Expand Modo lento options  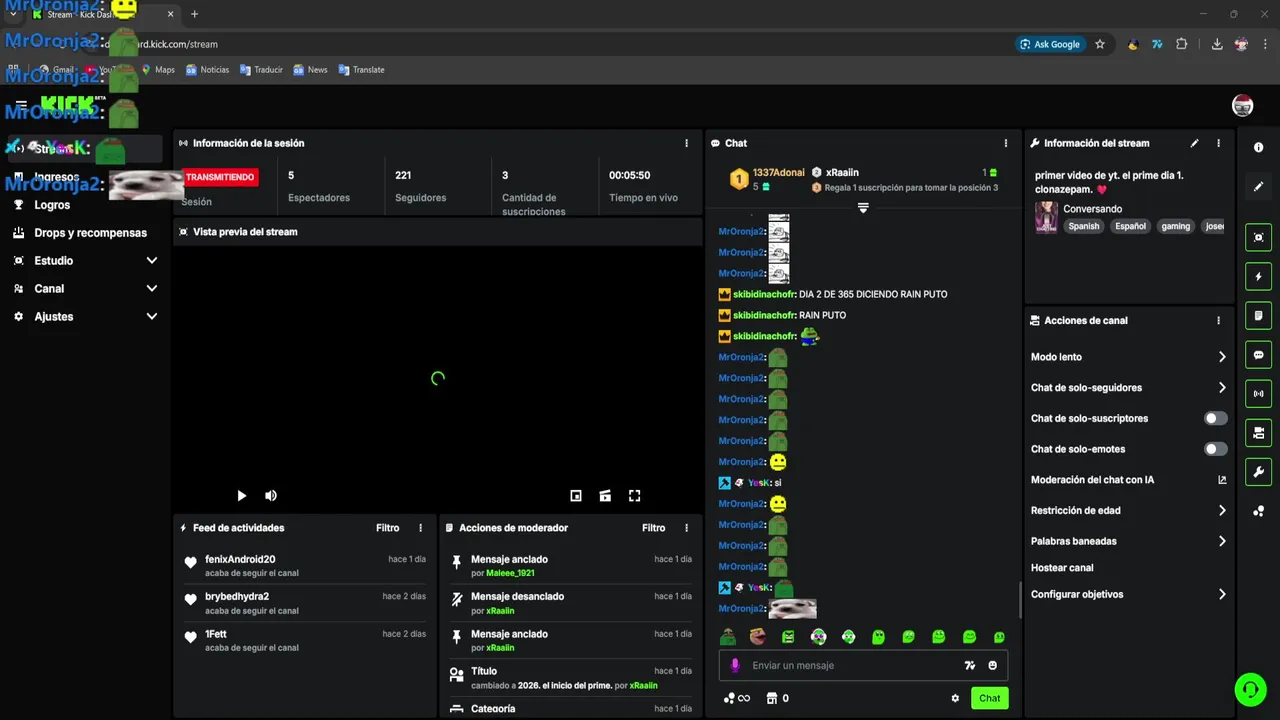1222,357
